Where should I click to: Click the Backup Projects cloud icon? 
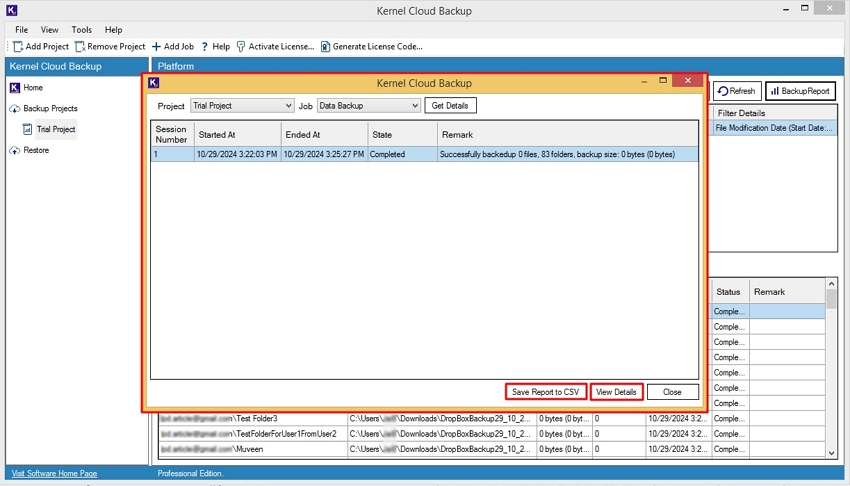pyautogui.click(x=15, y=108)
